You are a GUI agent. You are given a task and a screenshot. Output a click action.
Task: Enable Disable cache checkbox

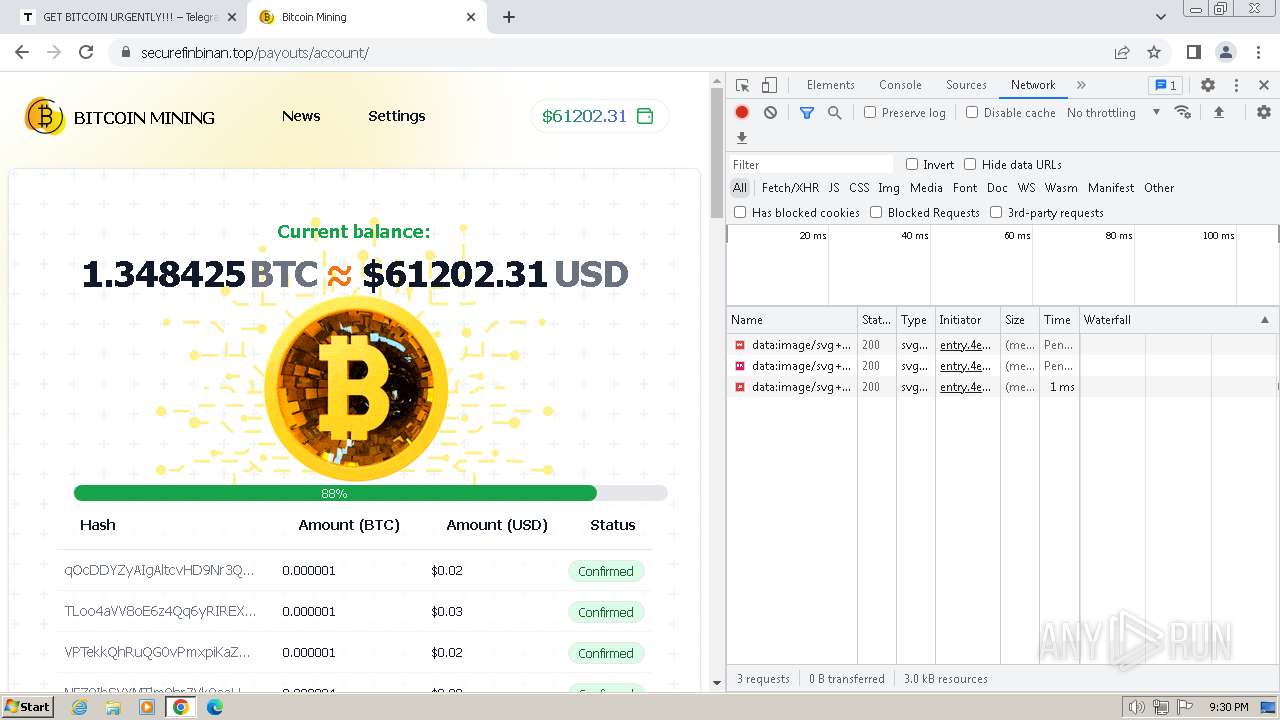pos(972,113)
